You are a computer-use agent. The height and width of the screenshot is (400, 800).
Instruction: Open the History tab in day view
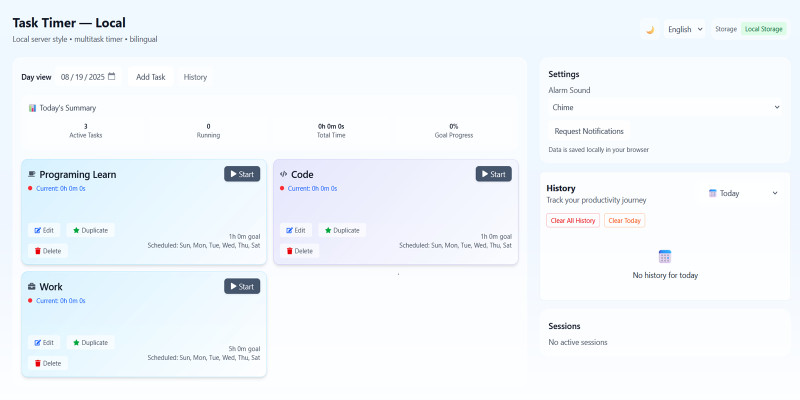[x=195, y=77]
